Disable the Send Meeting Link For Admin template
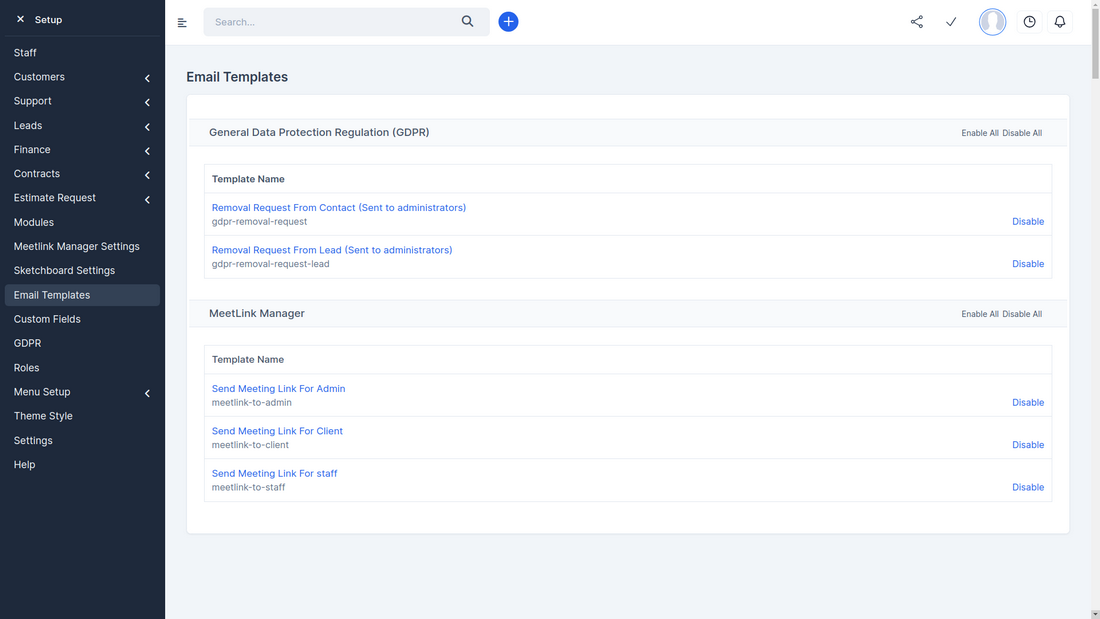This screenshot has height=619, width=1100. click(1028, 402)
